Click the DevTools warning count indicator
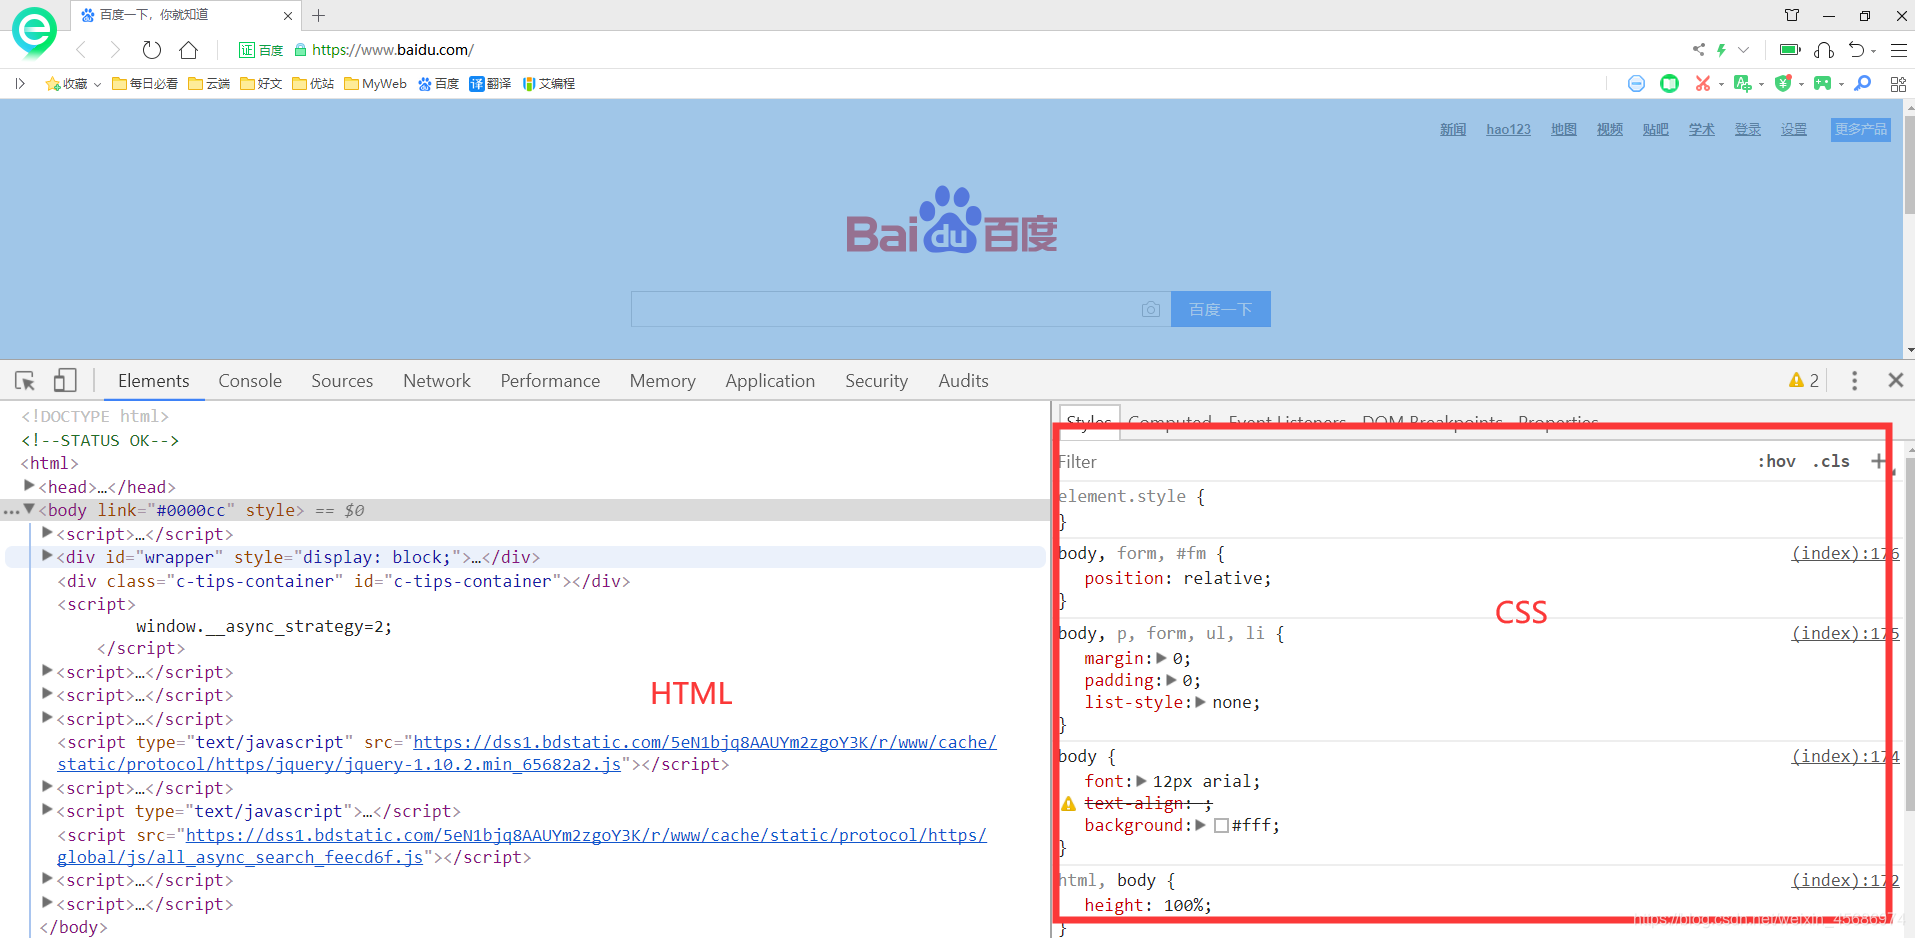 1804,381
